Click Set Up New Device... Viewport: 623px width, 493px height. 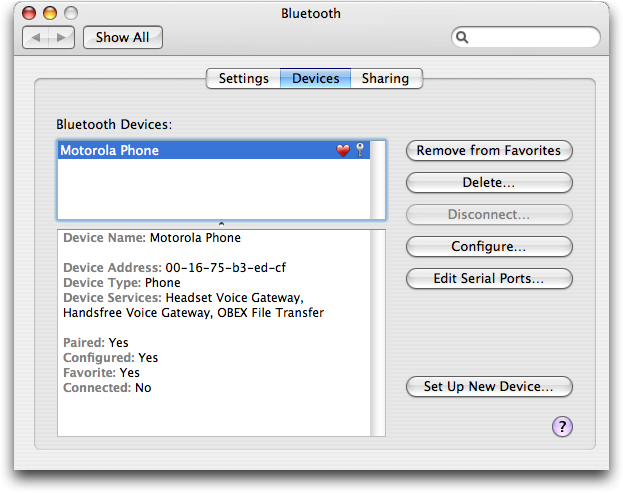click(489, 387)
